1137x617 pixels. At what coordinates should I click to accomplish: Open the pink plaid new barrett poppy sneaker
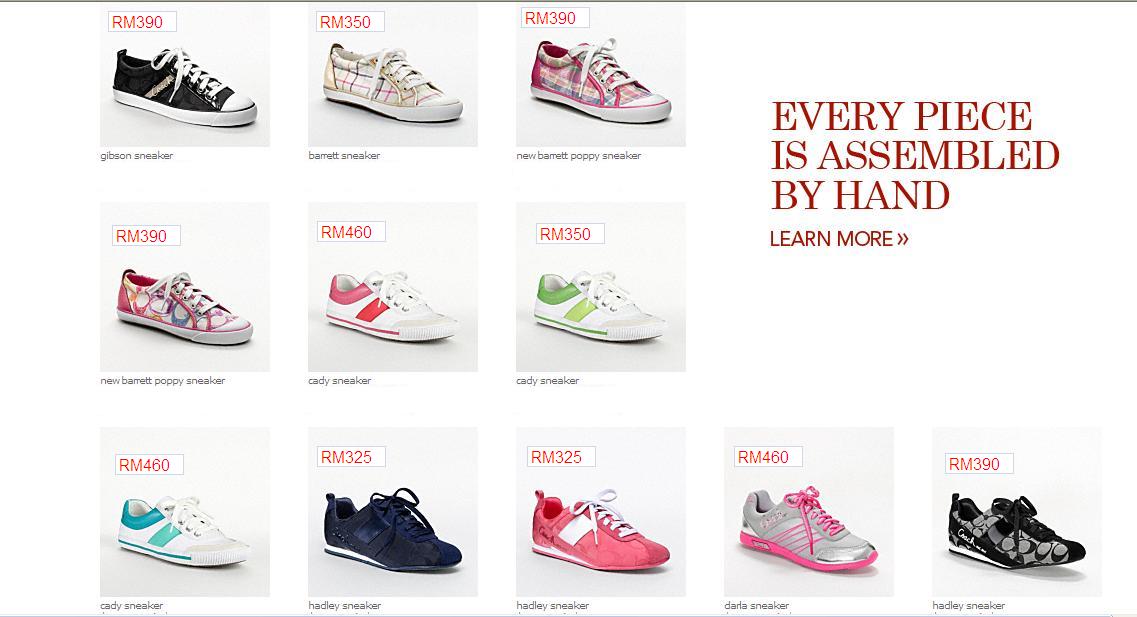tap(600, 75)
